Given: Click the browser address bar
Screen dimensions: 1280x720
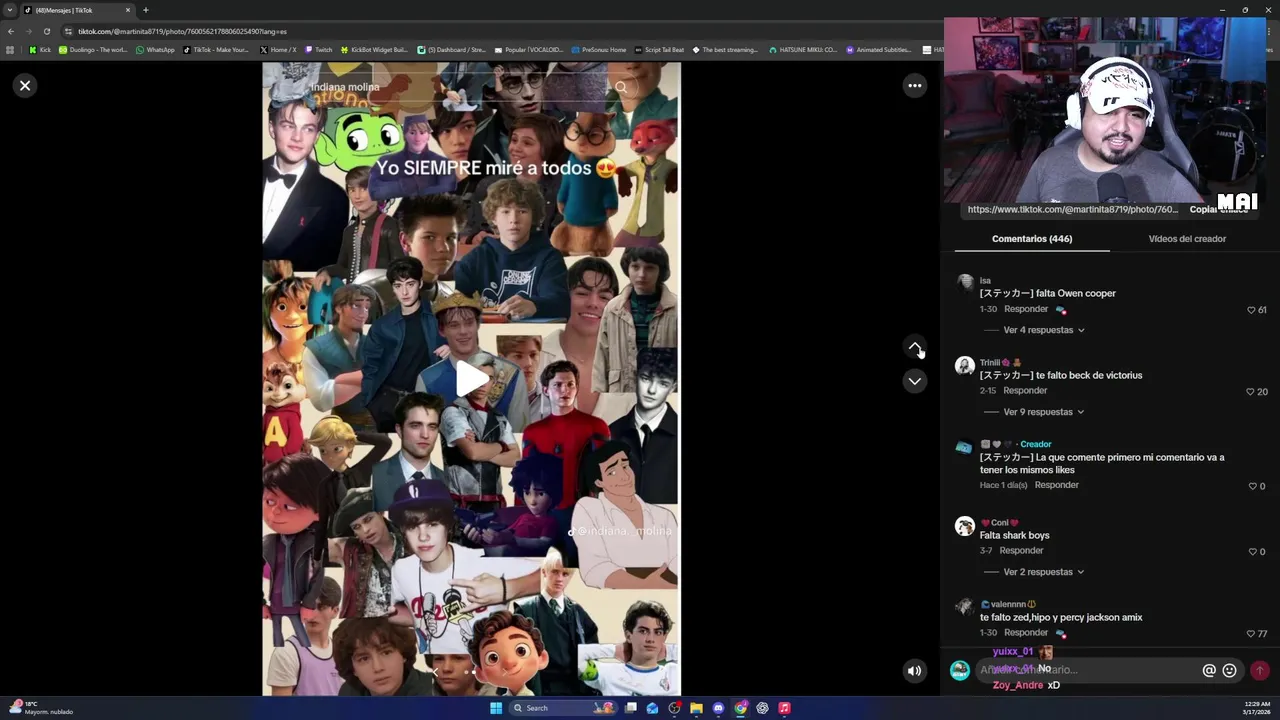Looking at the screenshot, I should click(x=500, y=31).
